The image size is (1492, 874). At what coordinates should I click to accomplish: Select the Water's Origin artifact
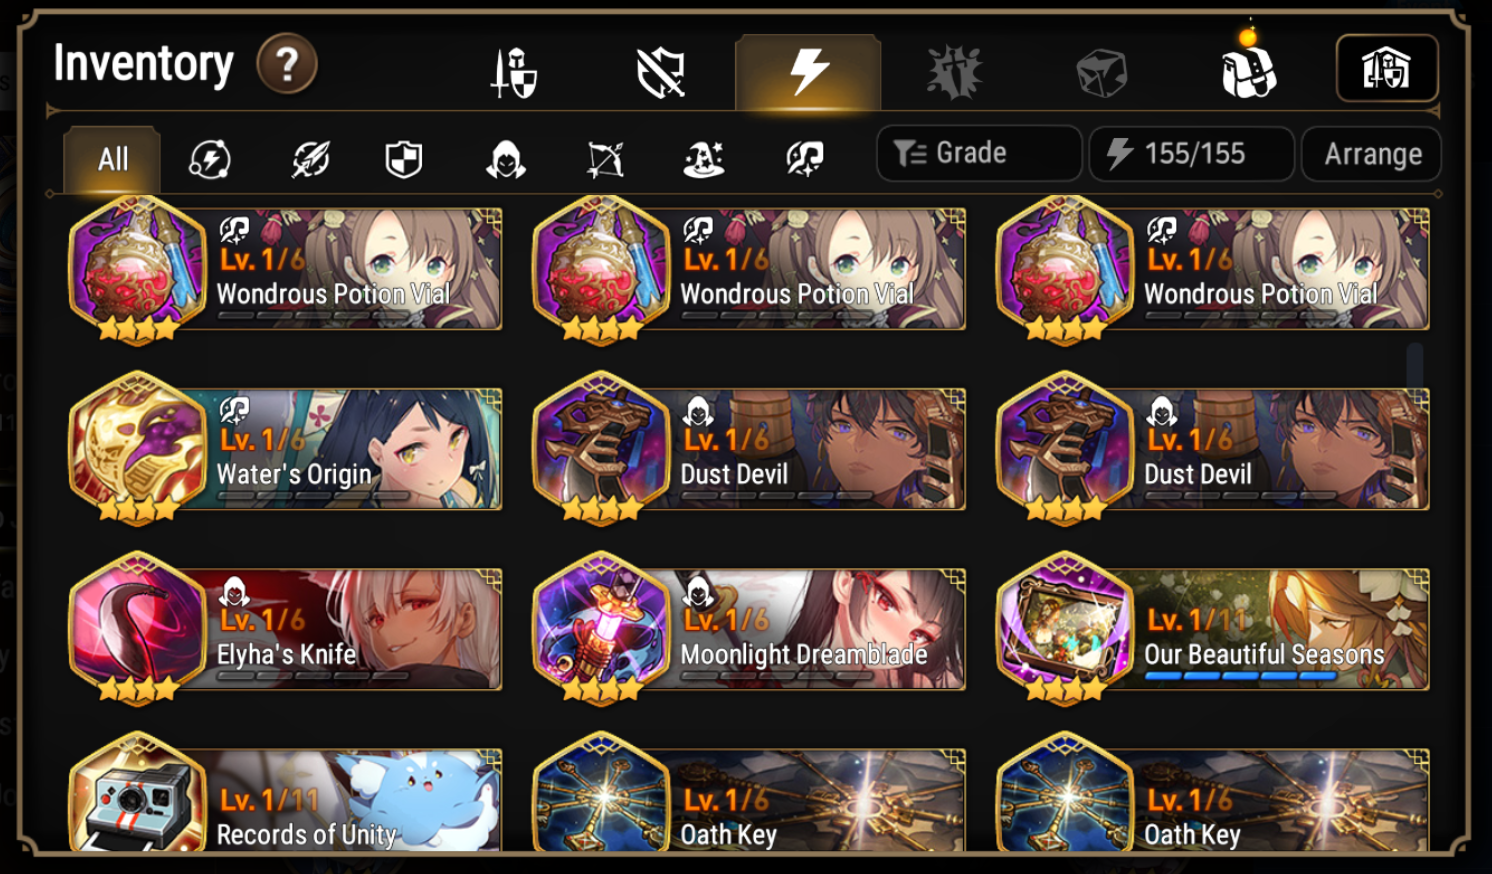click(x=285, y=447)
